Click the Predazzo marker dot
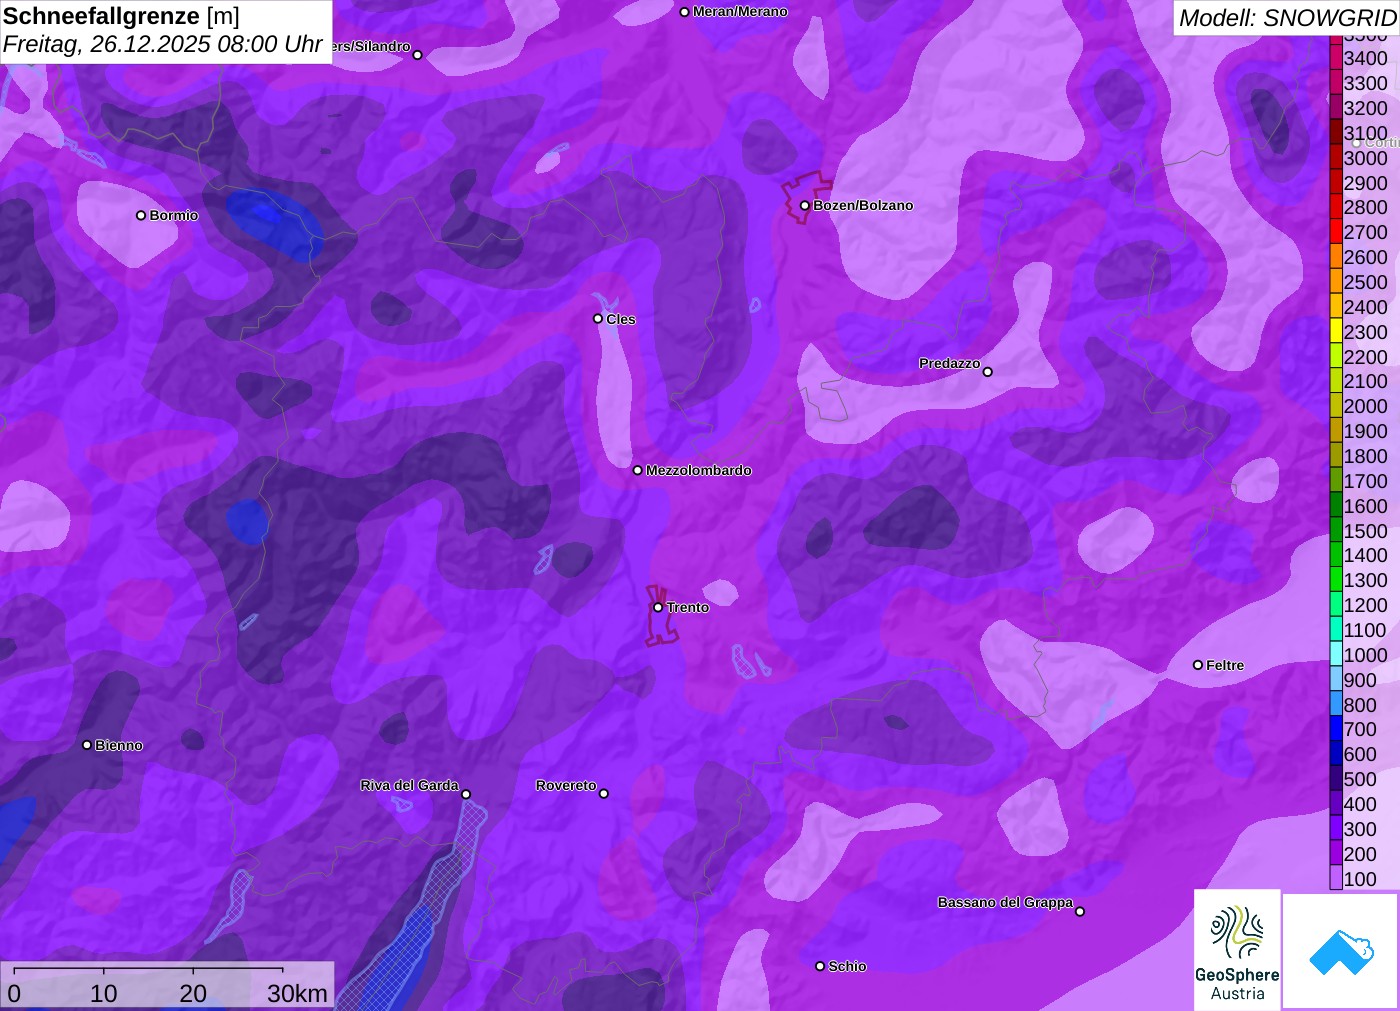Image resolution: width=1400 pixels, height=1011 pixels. point(988,372)
